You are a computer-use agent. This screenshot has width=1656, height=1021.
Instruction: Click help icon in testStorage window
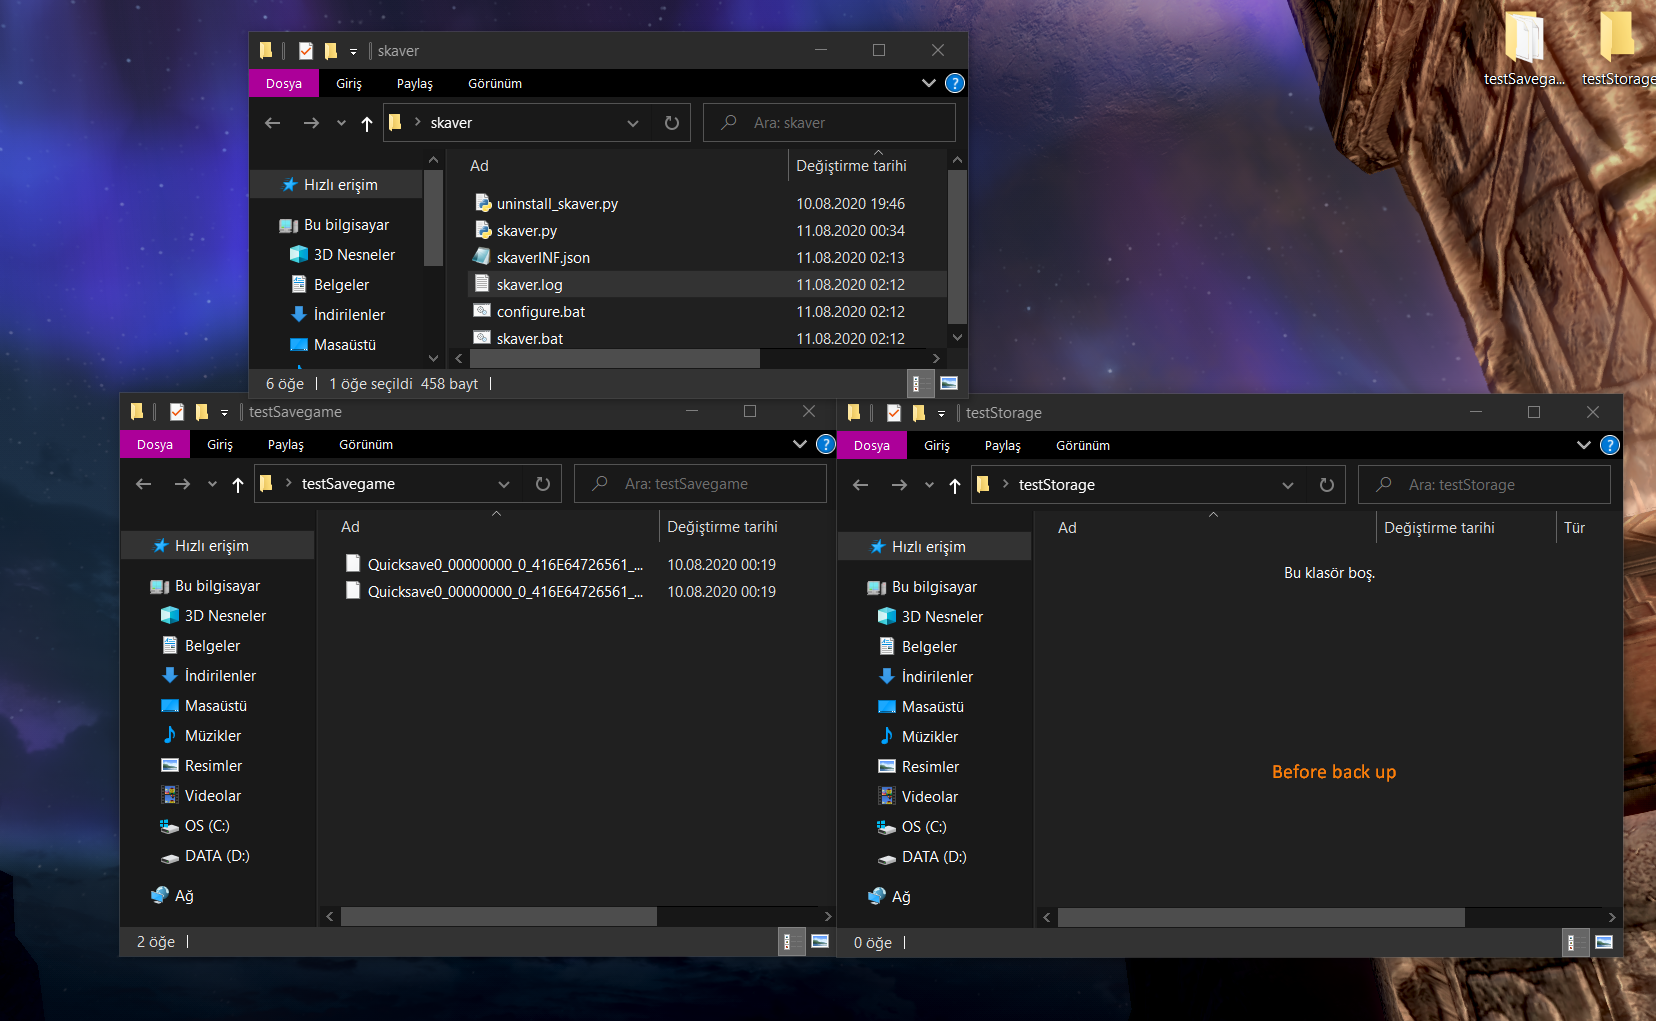click(x=1609, y=445)
